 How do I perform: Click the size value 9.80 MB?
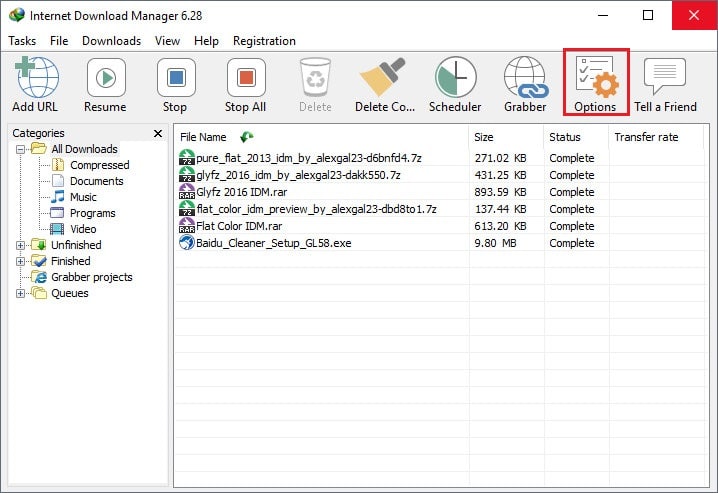tap(495, 243)
